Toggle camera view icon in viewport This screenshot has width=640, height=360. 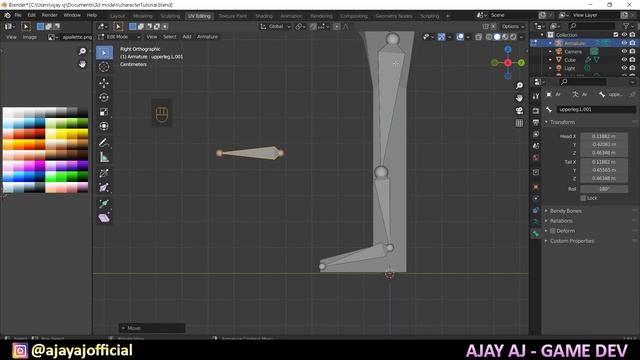point(519,111)
